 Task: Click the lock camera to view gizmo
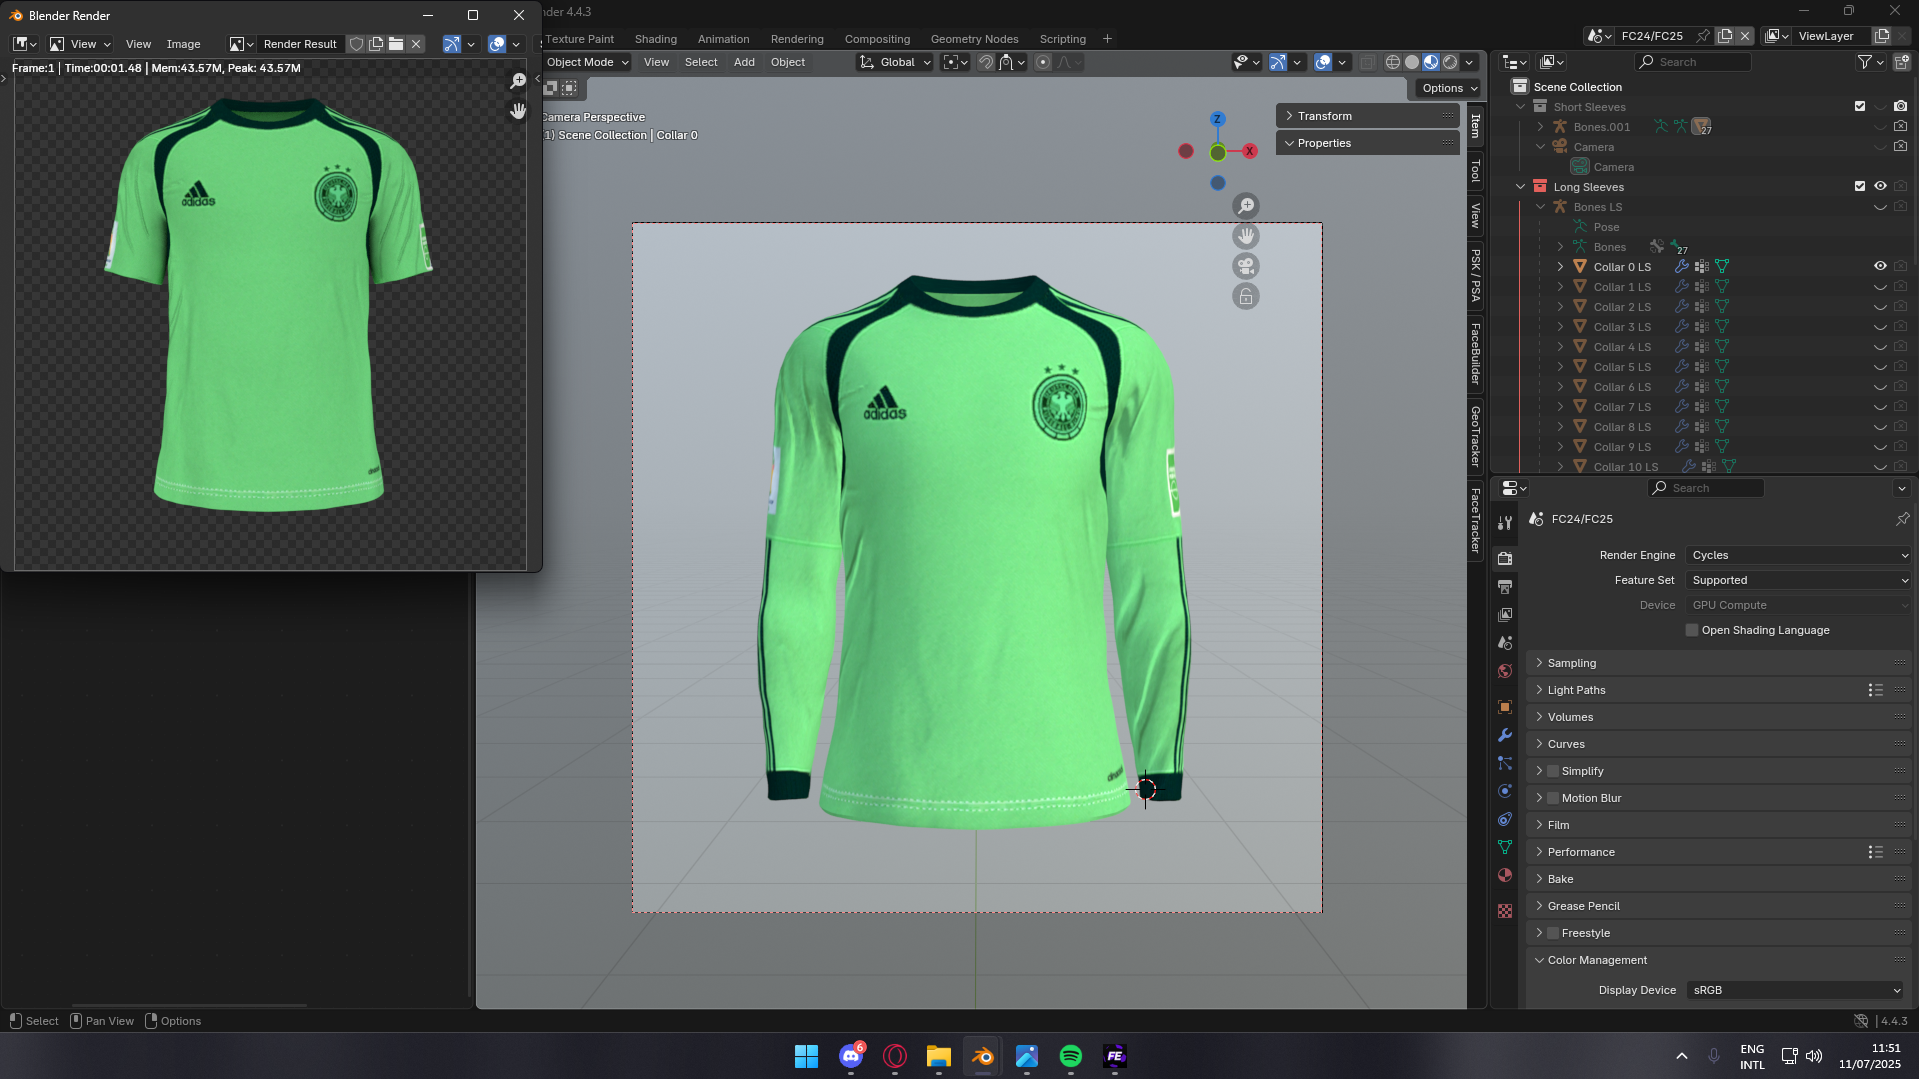click(x=1246, y=296)
